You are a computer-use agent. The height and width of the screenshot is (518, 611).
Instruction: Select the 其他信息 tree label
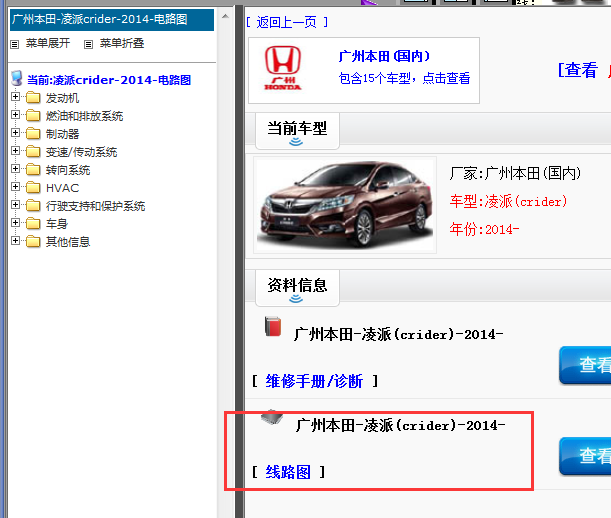tap(68, 242)
